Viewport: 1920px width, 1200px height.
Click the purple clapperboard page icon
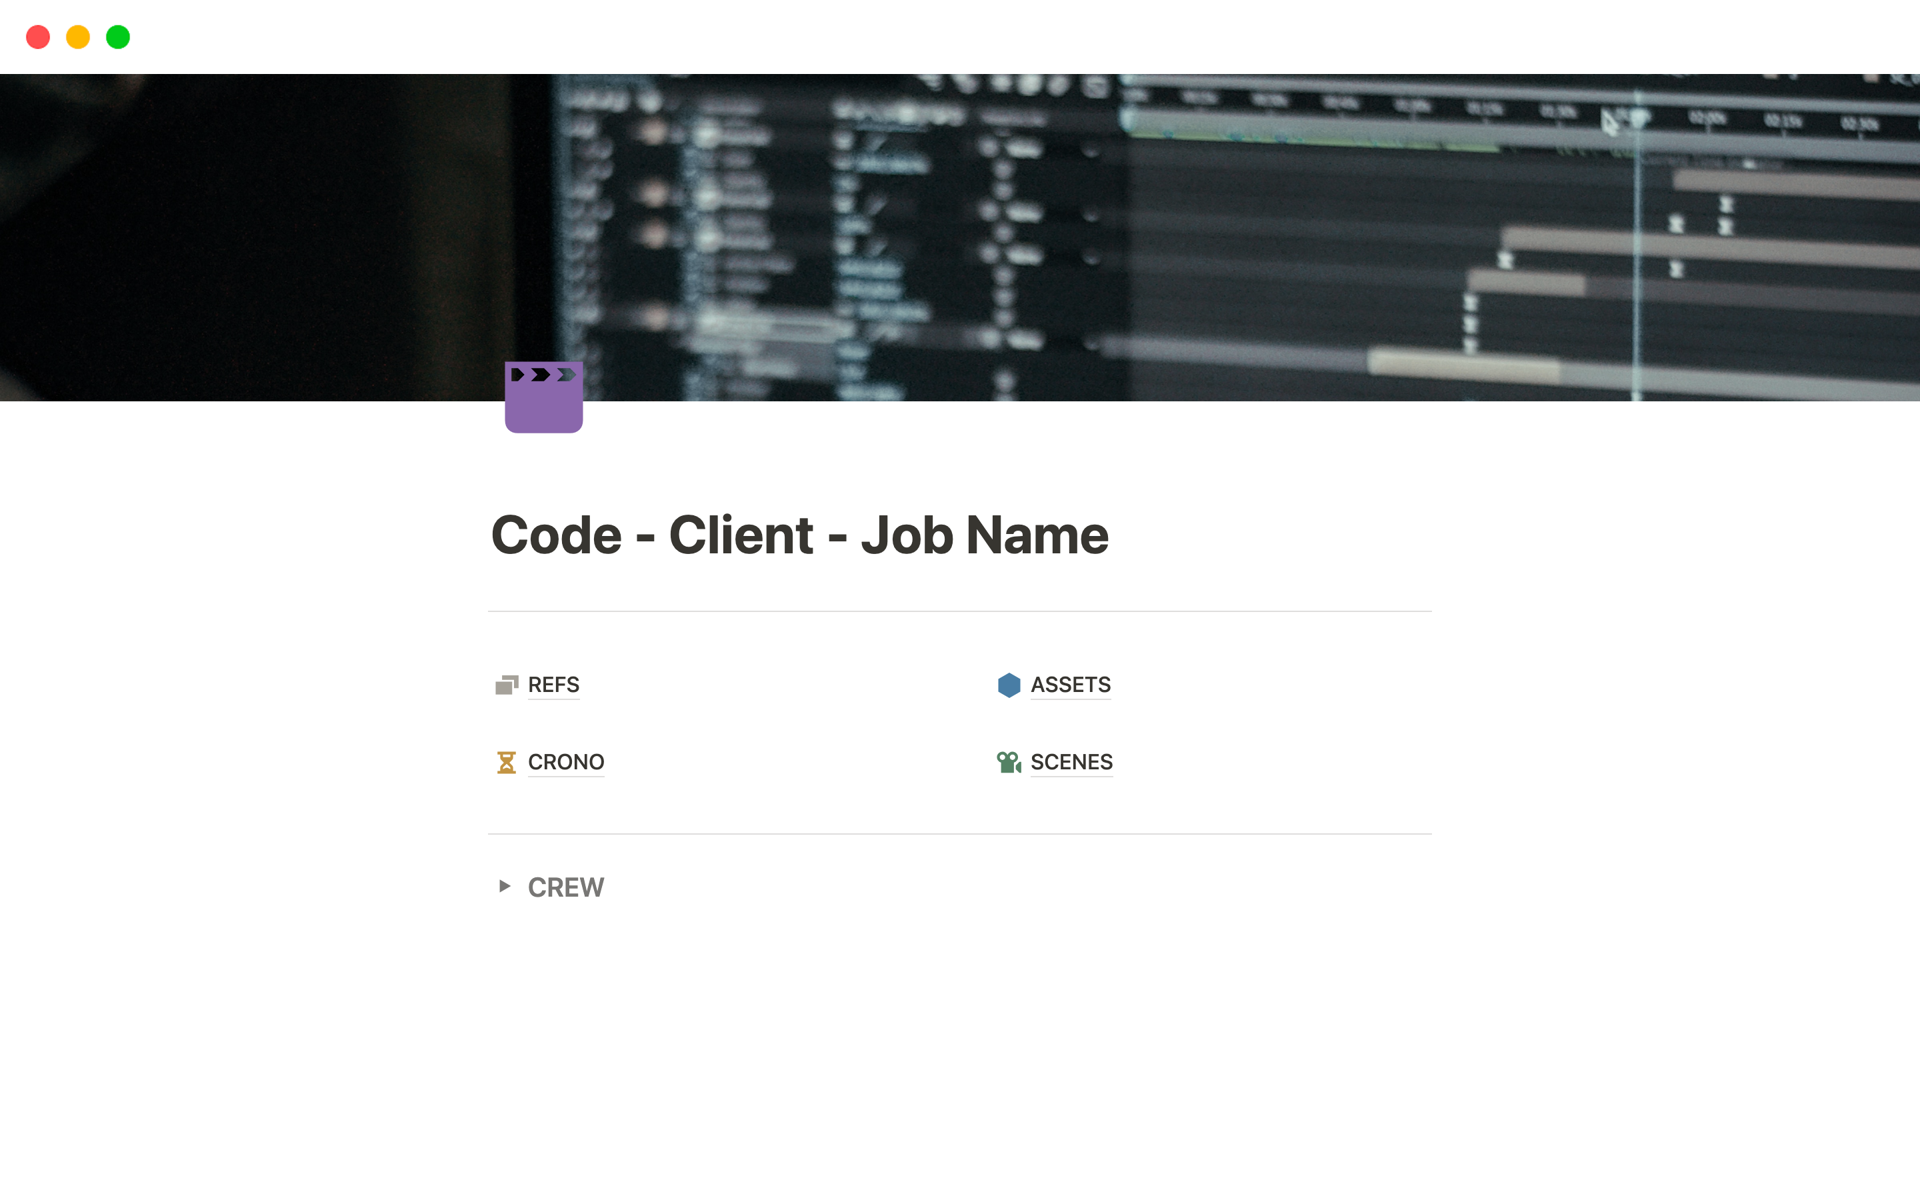pyautogui.click(x=543, y=397)
